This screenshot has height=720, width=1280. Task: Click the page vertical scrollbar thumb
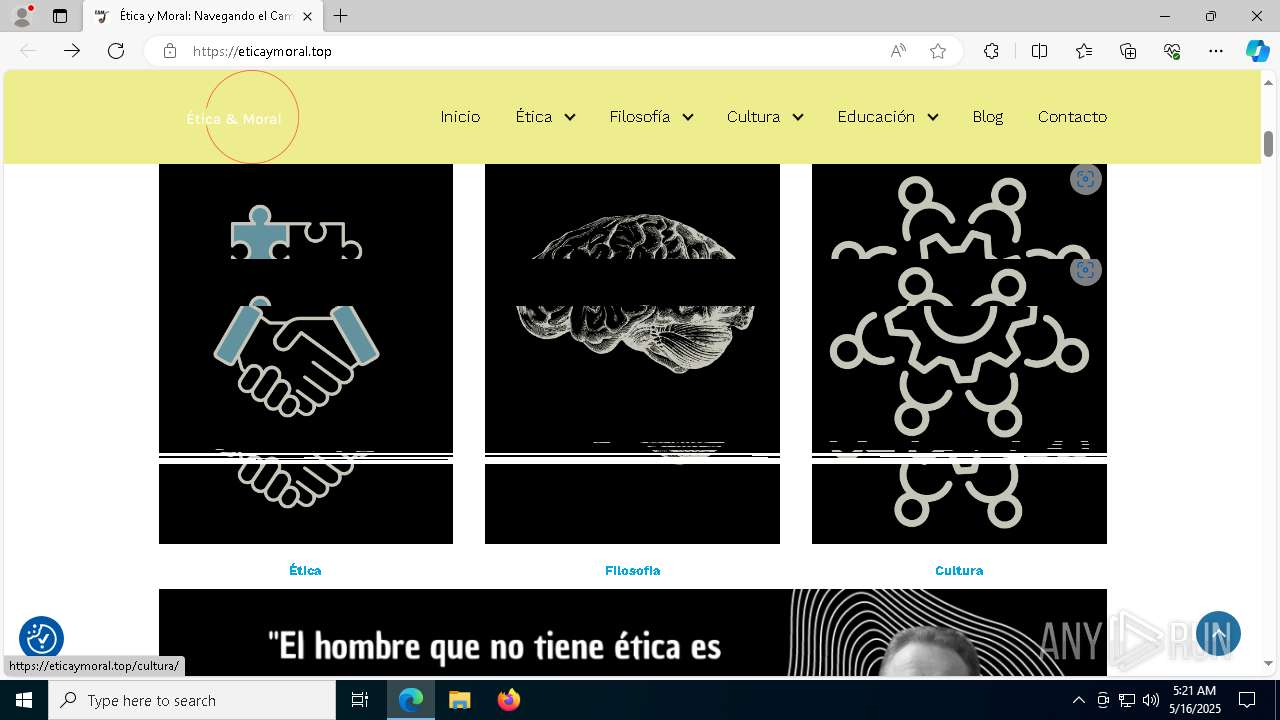coord(1268,144)
